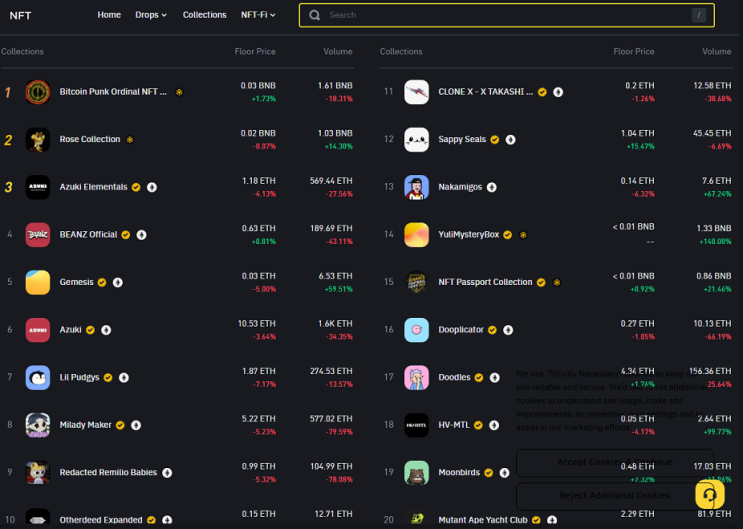Viewport: 743px width, 529px height.
Task: Click the CLONE X collection icon
Action: [x=417, y=92]
